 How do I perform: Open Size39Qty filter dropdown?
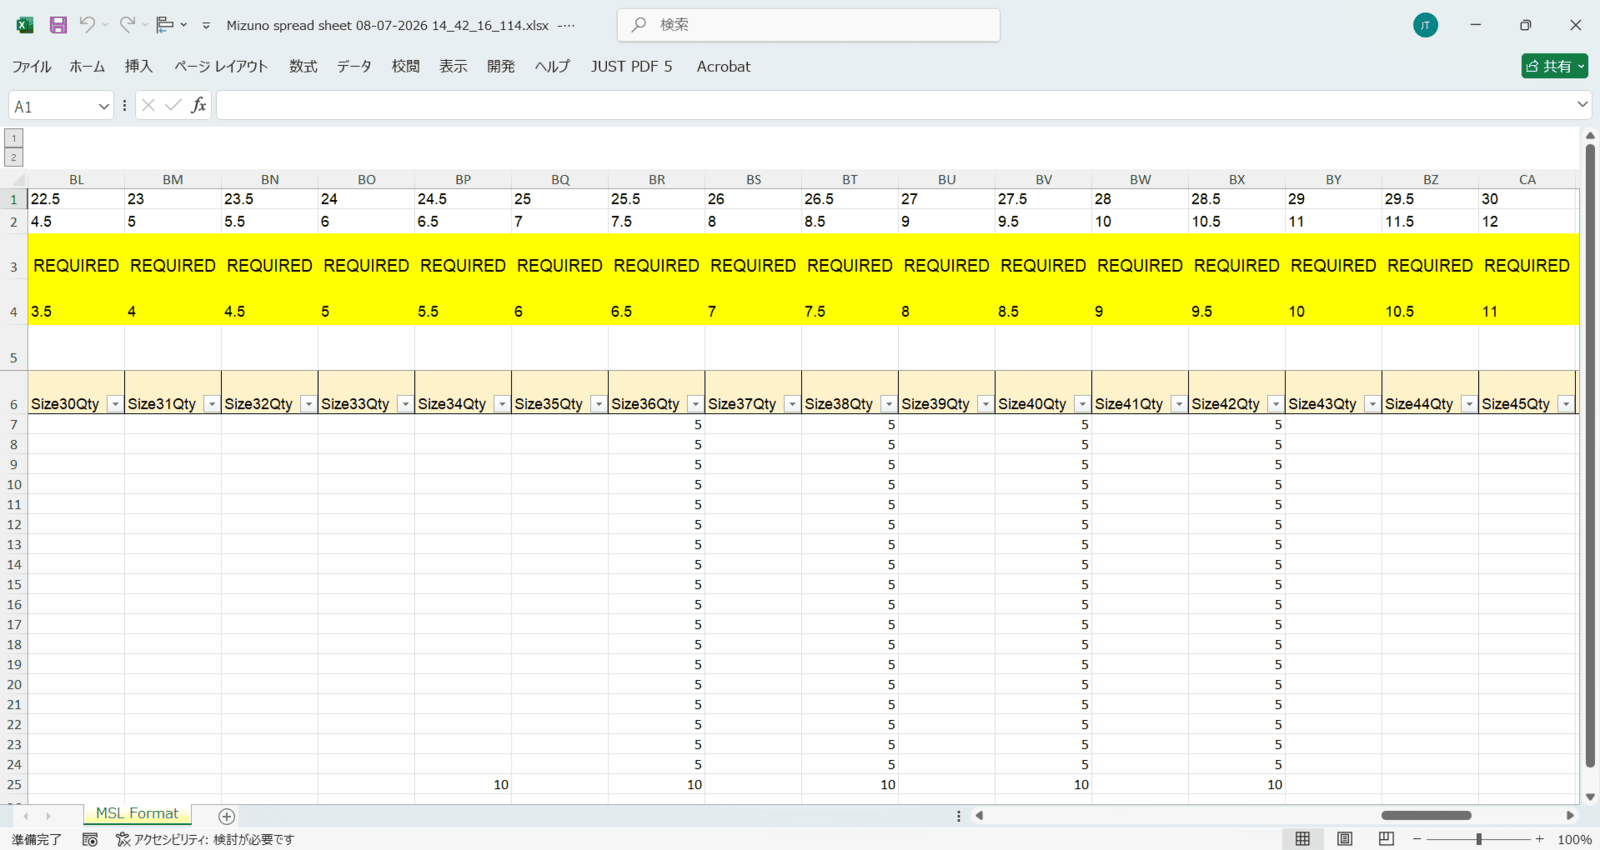point(985,404)
